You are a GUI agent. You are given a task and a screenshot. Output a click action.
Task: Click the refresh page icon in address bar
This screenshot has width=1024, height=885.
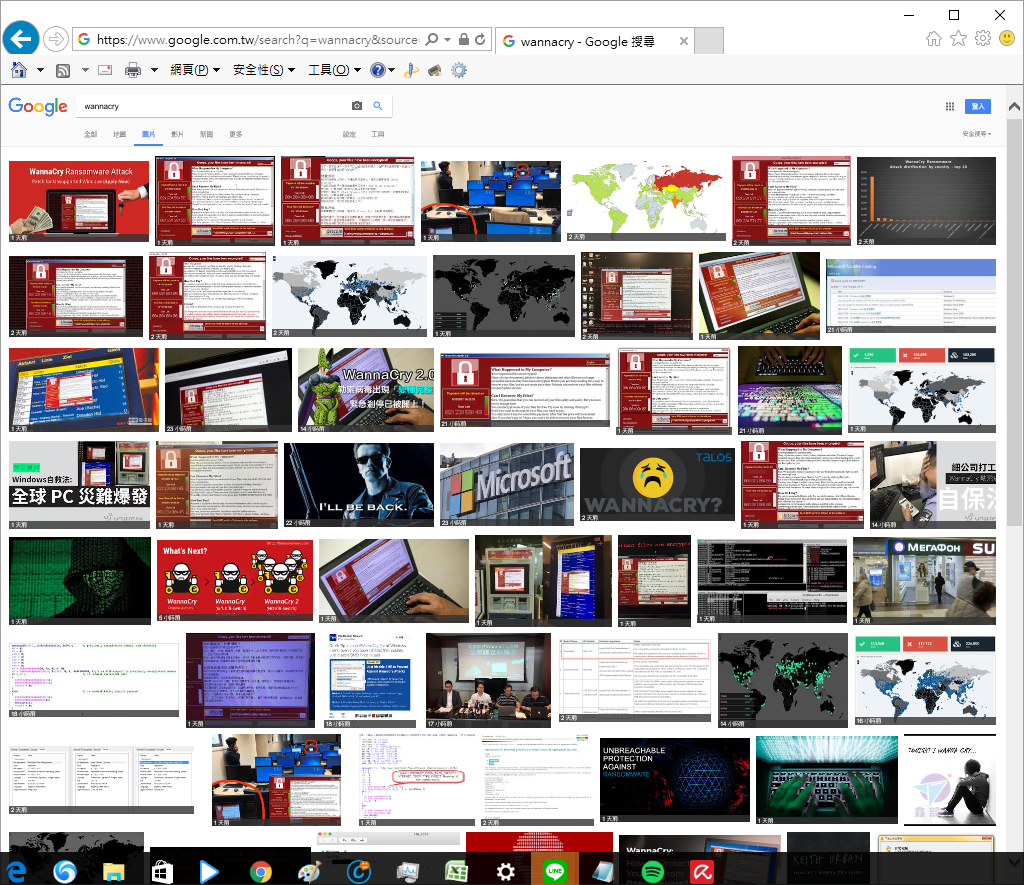click(x=480, y=40)
